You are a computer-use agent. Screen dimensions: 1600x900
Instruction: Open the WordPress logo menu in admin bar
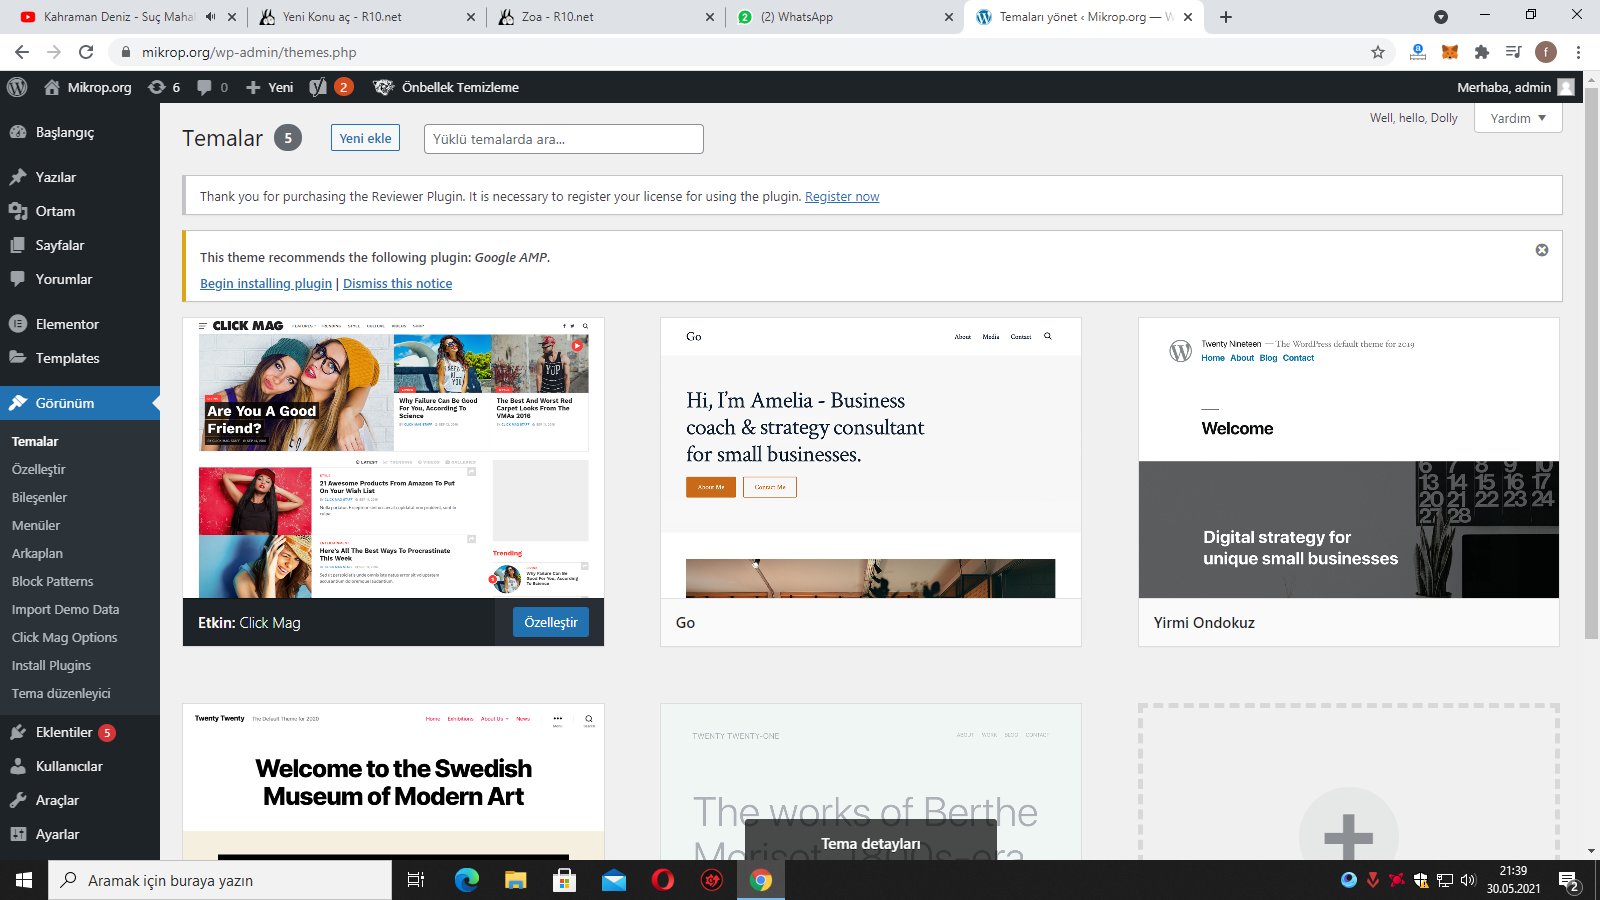click(x=17, y=87)
